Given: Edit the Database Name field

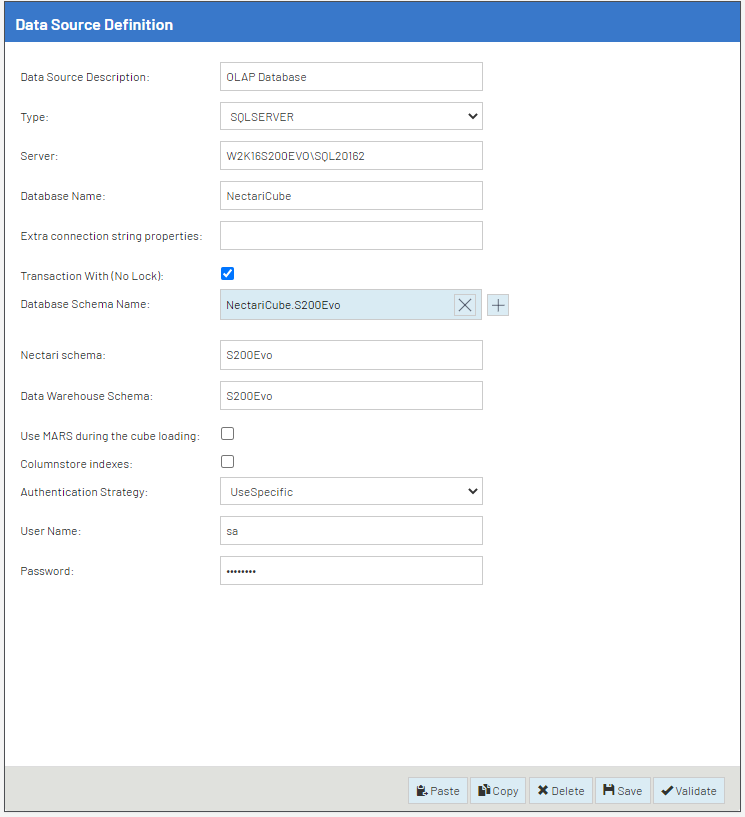Looking at the screenshot, I should click(x=351, y=196).
